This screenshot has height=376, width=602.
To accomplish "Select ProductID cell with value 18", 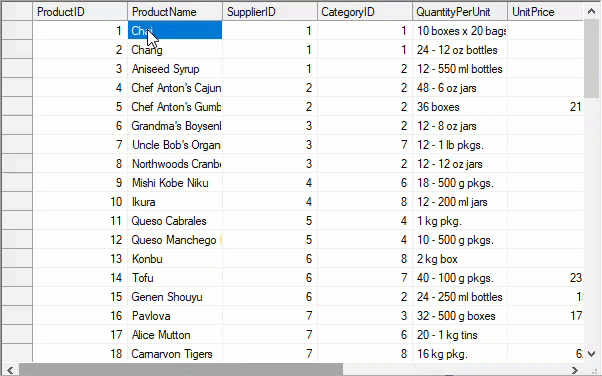I will pos(80,353).
